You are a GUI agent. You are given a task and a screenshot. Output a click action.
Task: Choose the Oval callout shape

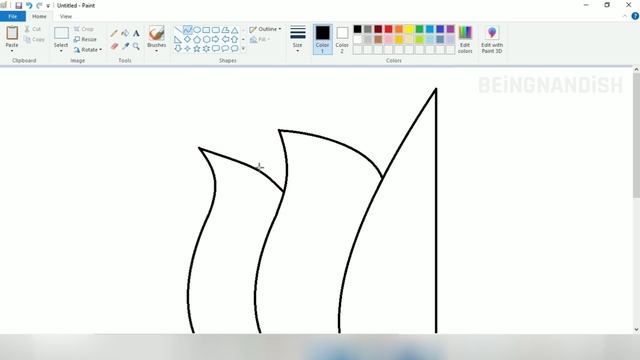(225, 49)
